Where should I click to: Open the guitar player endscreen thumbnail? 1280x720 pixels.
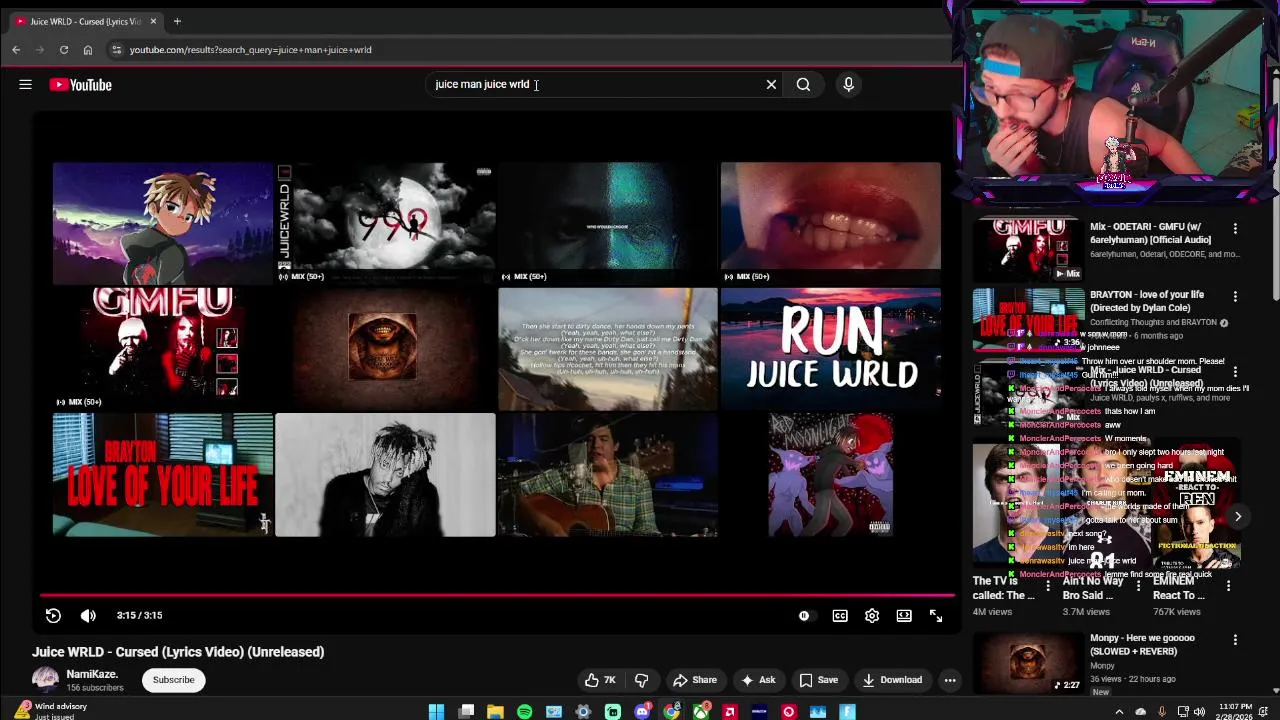607,475
